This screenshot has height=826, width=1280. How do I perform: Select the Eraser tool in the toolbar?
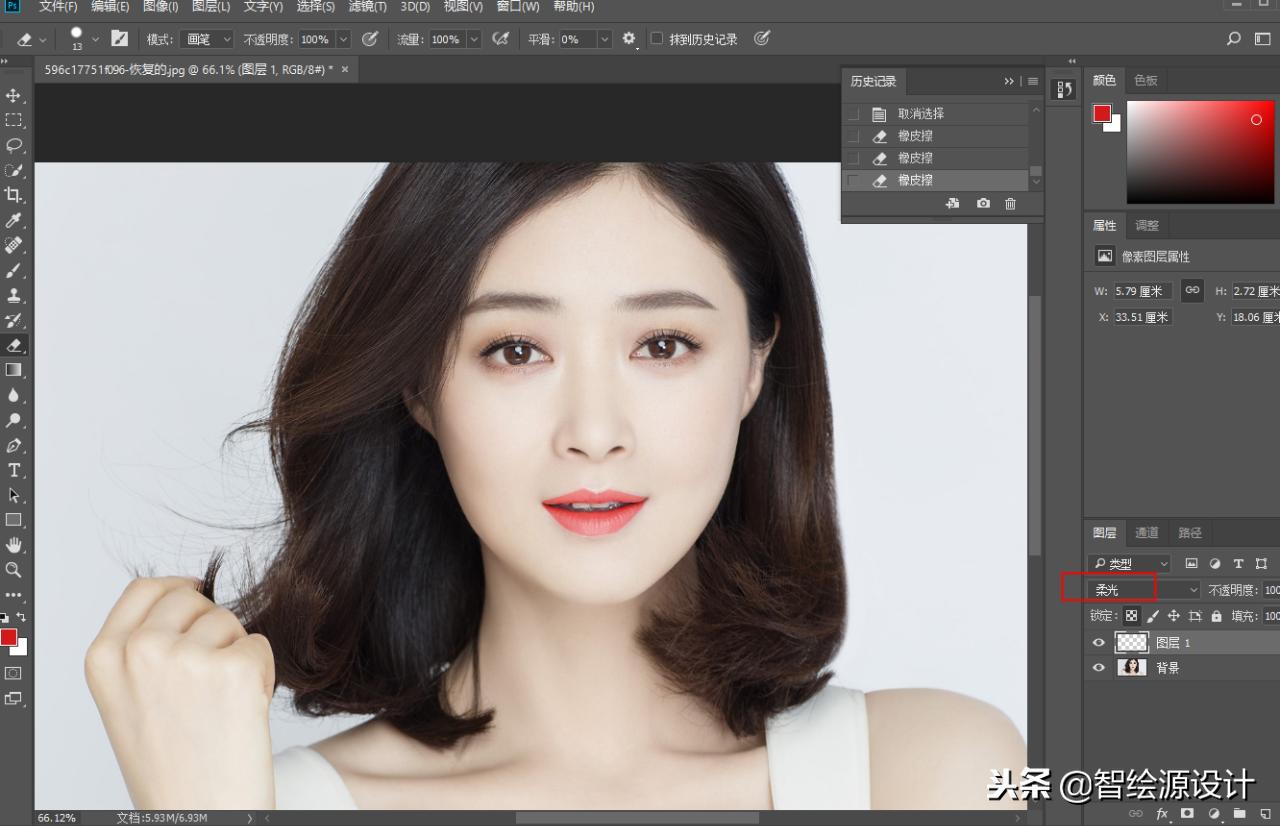pos(14,345)
